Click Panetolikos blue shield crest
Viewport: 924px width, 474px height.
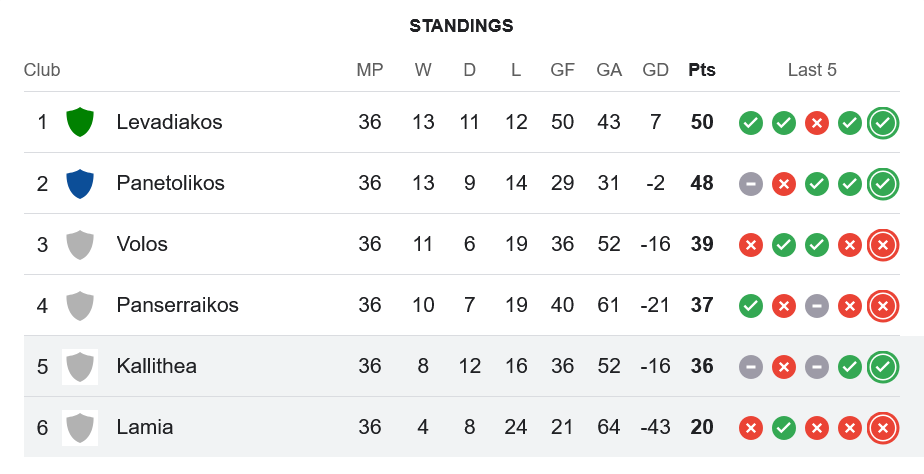[x=80, y=184]
